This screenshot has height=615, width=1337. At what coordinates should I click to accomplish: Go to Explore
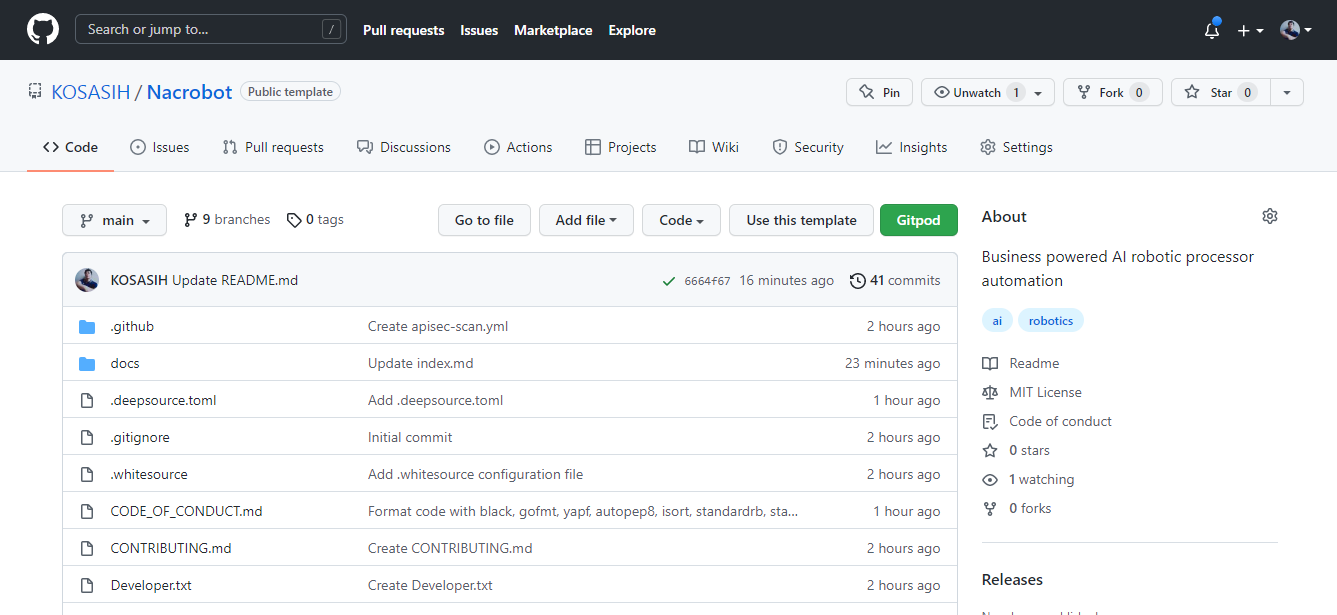click(x=632, y=30)
